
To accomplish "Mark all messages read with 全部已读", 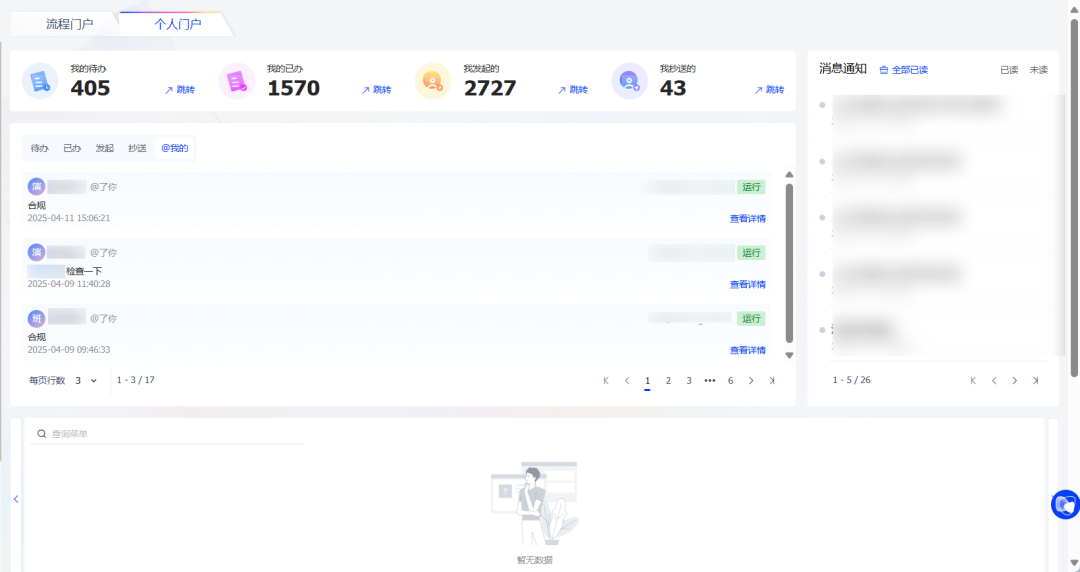I will pos(903,70).
